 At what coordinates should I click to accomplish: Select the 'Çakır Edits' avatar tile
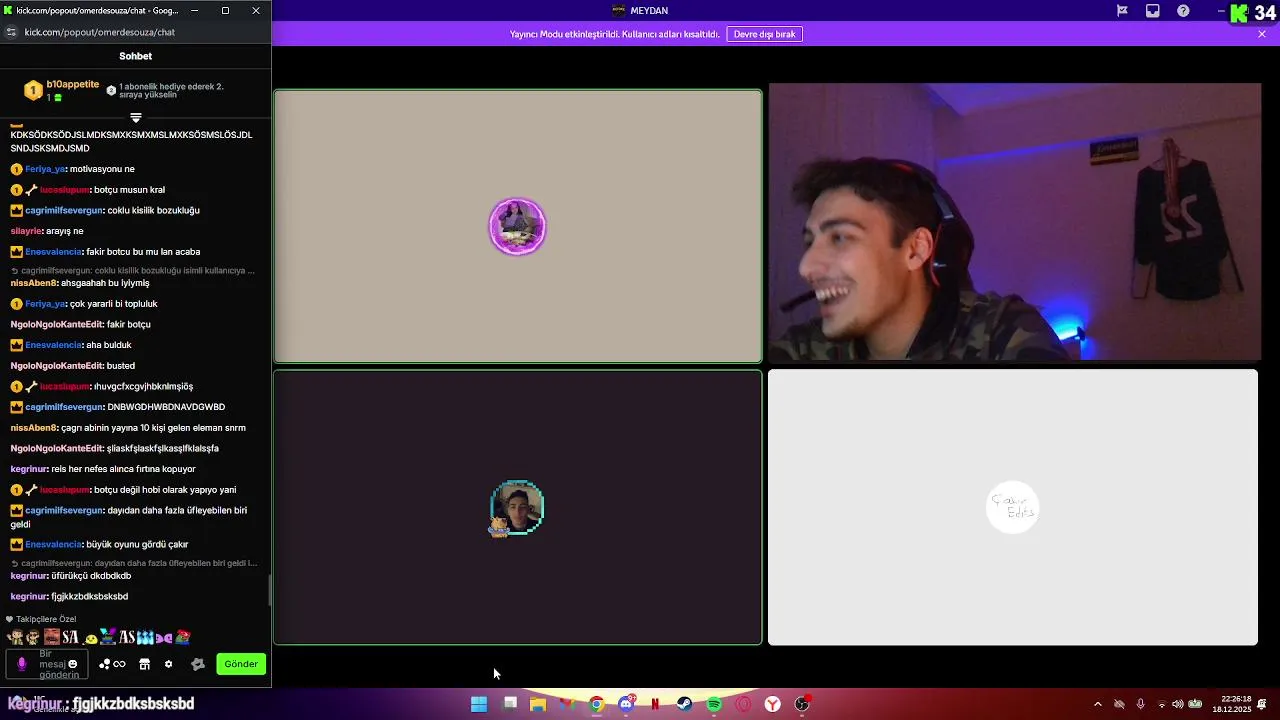point(1013,507)
